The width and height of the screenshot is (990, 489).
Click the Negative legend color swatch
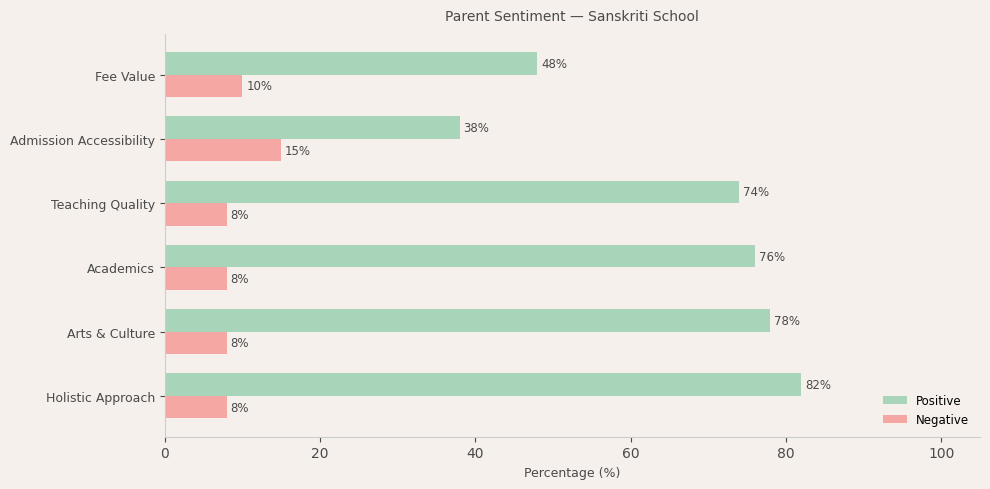[895, 420]
